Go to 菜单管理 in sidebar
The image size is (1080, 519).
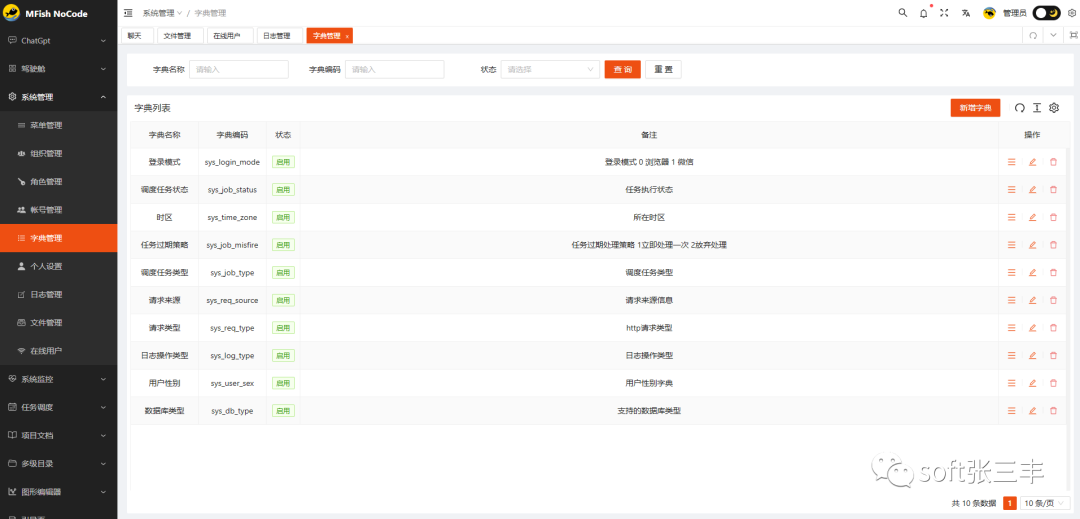59,125
